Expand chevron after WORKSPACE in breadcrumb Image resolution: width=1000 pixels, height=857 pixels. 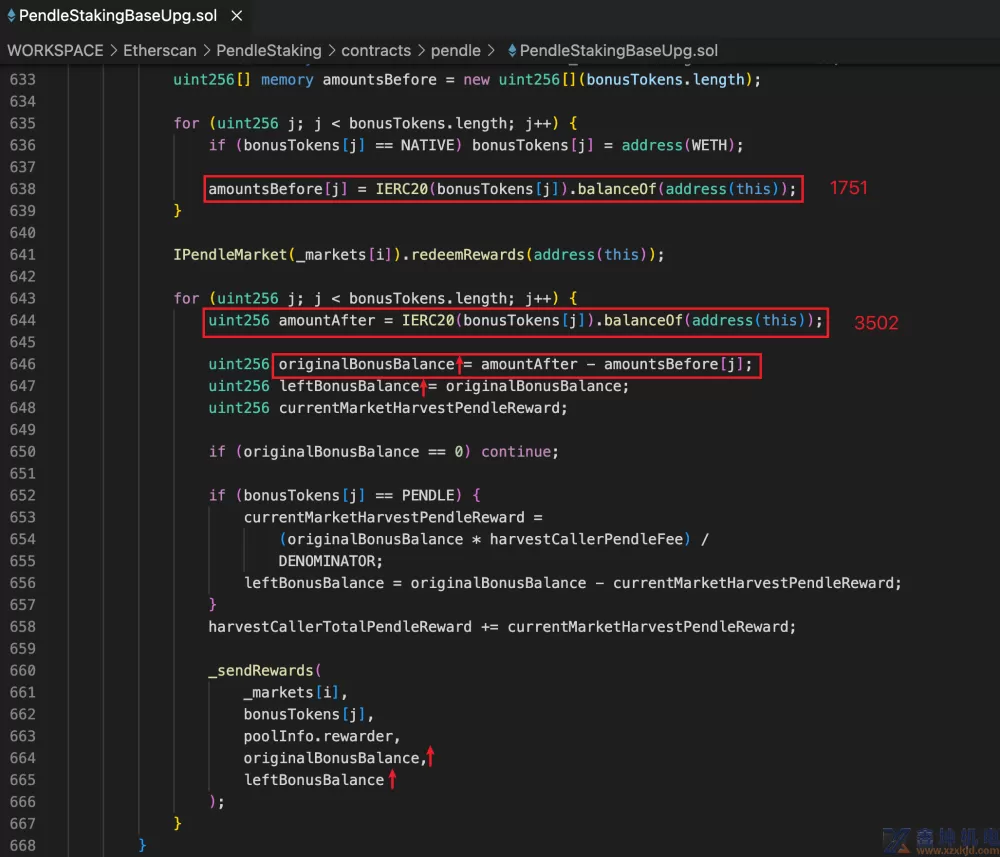click(113, 50)
